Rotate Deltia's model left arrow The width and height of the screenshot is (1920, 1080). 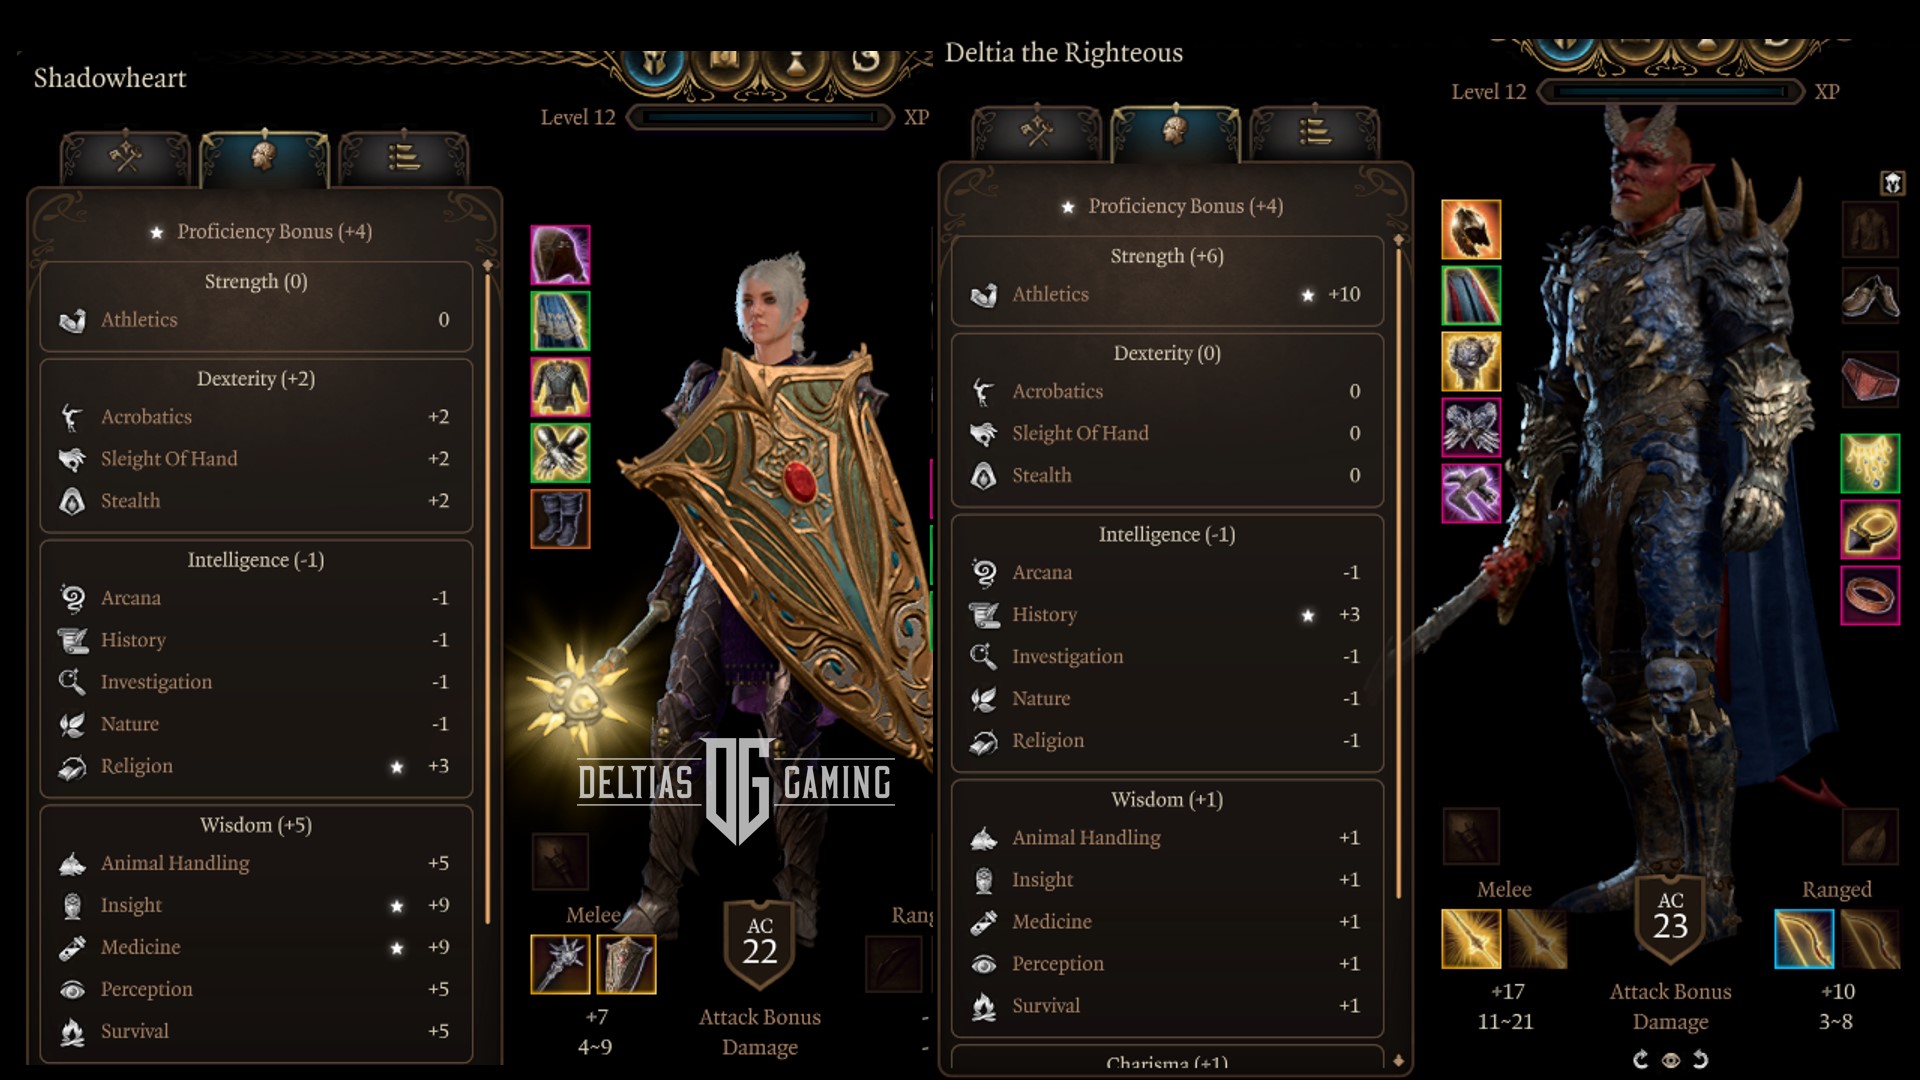(1641, 1060)
